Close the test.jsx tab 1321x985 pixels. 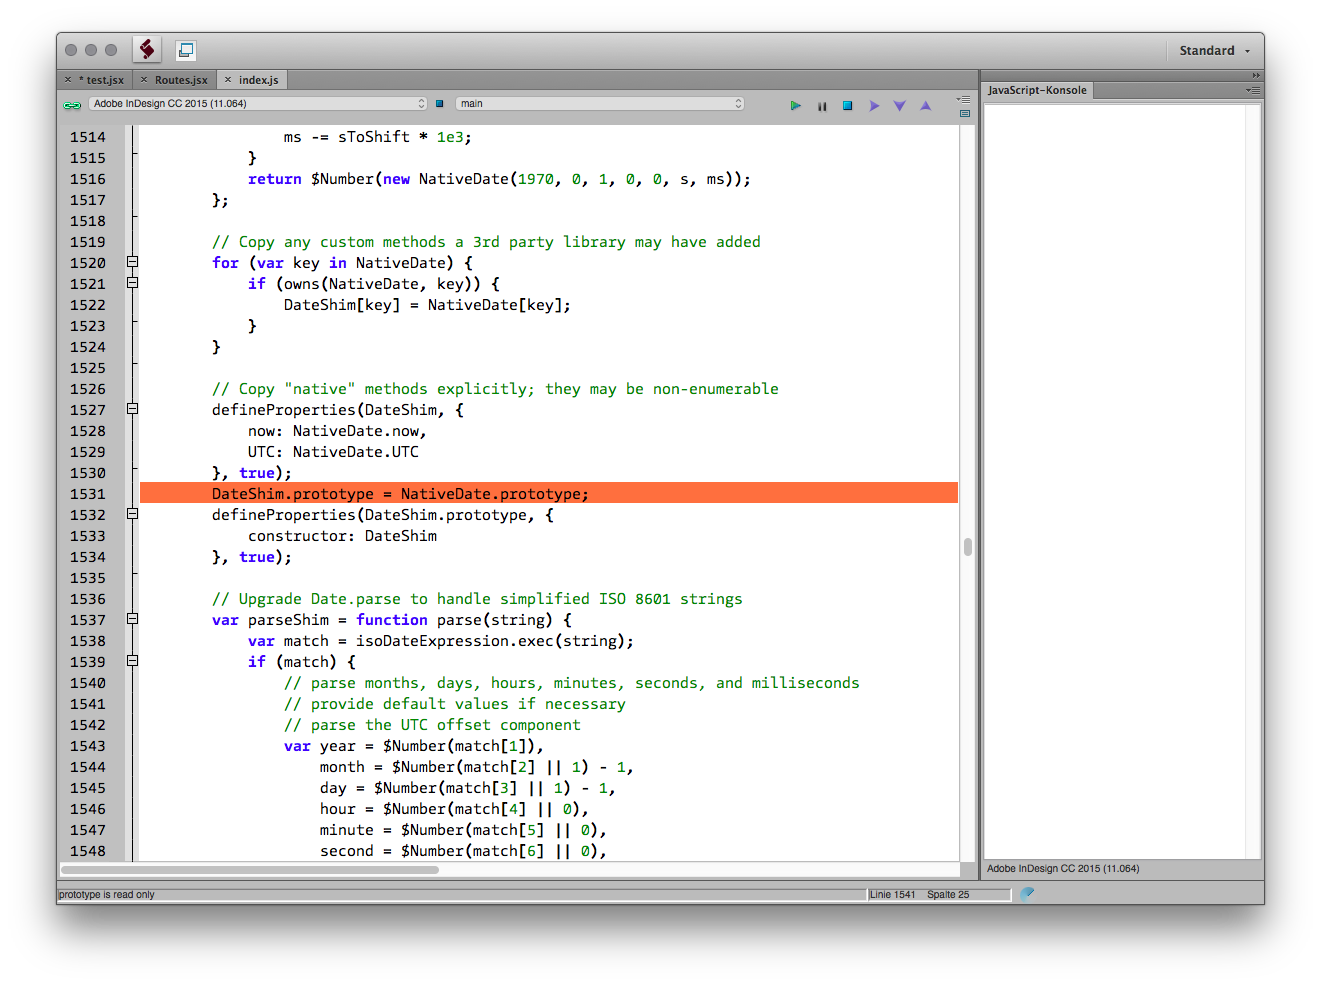point(68,80)
